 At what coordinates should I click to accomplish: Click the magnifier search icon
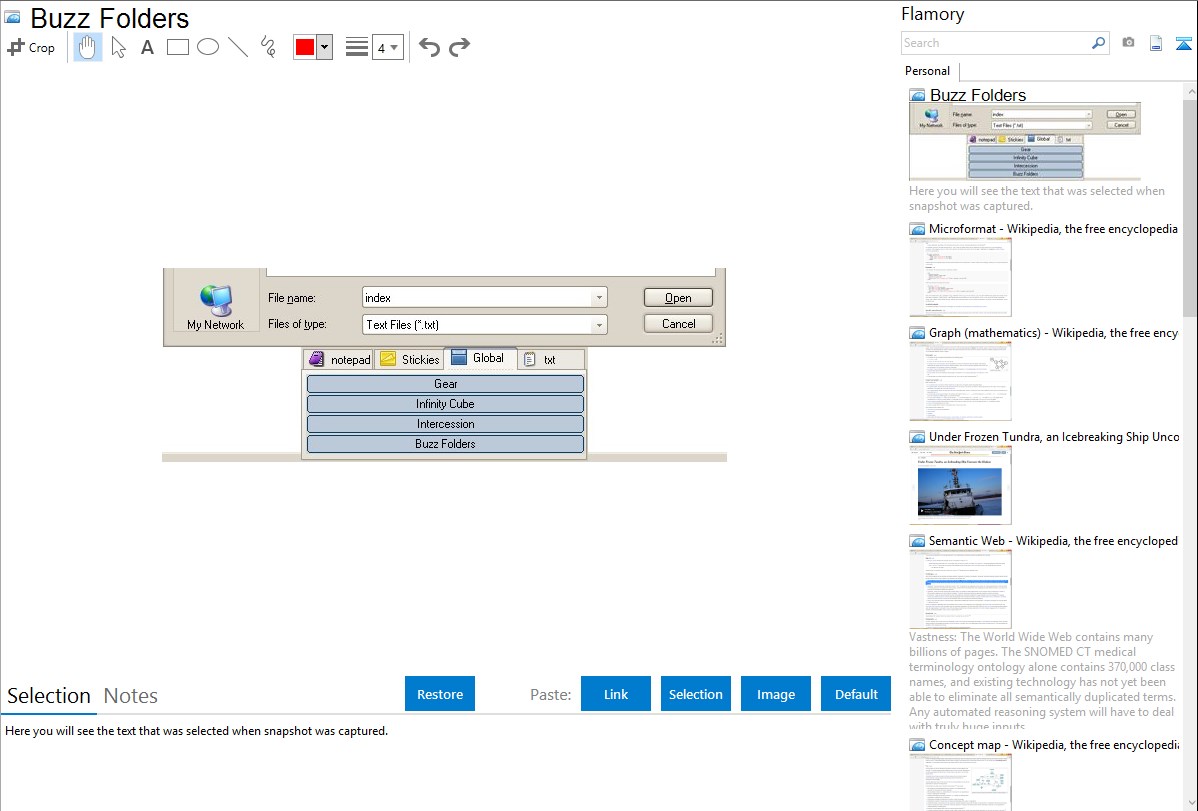pyautogui.click(x=1099, y=43)
